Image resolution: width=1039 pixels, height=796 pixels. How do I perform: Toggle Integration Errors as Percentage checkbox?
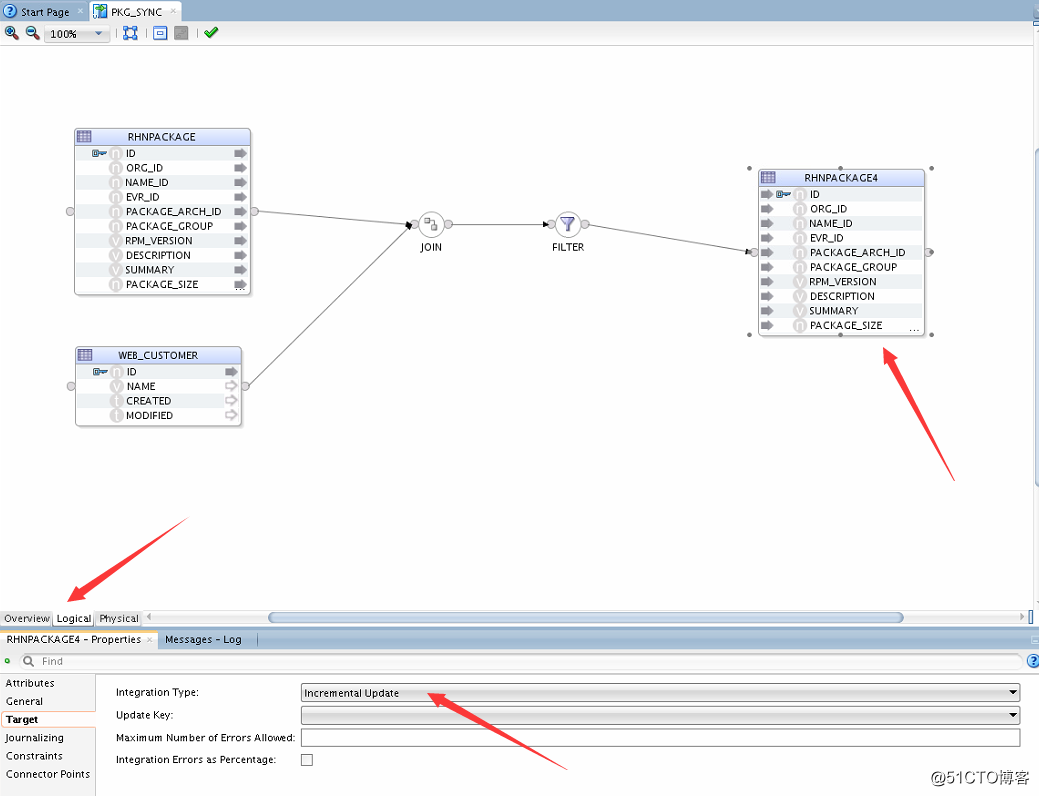point(307,760)
